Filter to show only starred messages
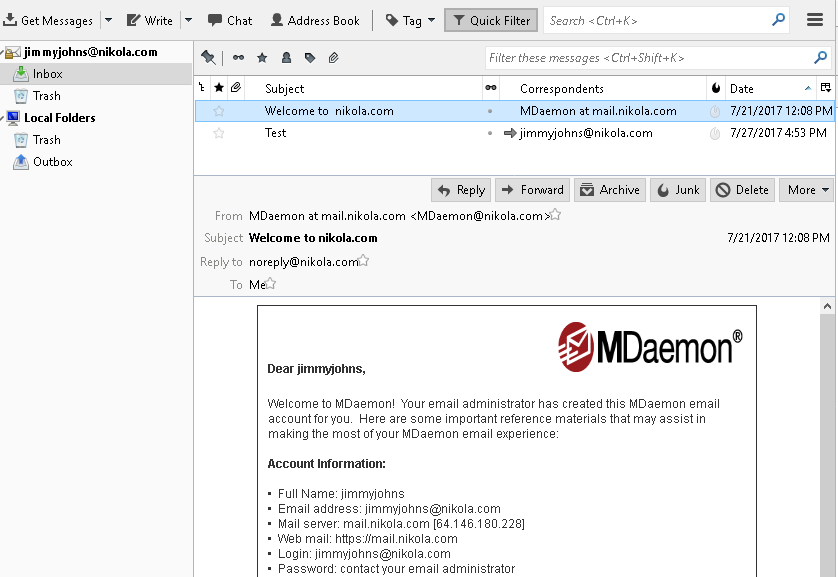 pyautogui.click(x=262, y=57)
